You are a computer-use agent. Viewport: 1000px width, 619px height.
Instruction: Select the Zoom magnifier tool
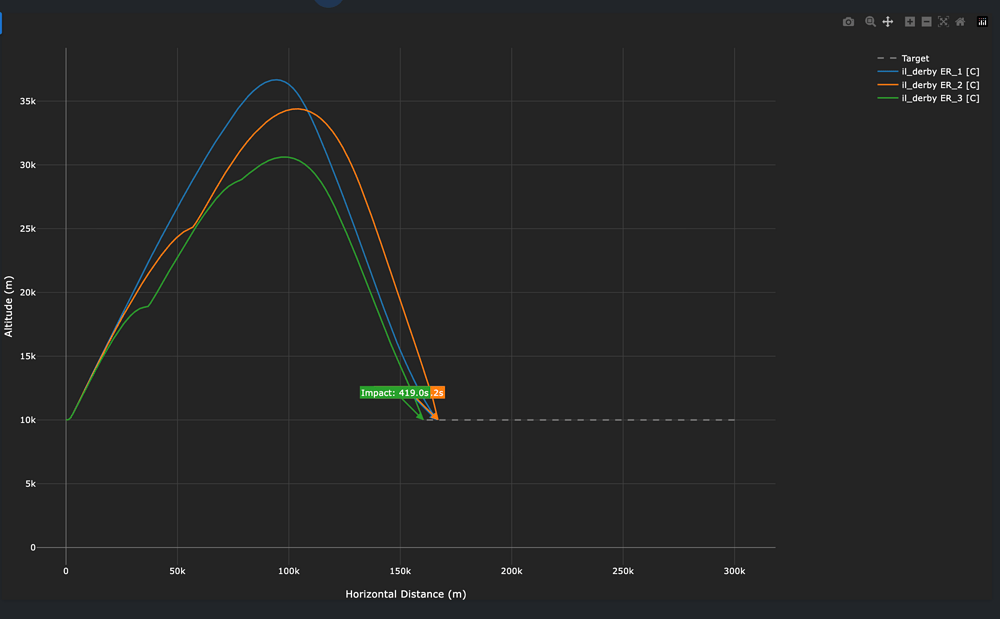pyautogui.click(x=870, y=22)
